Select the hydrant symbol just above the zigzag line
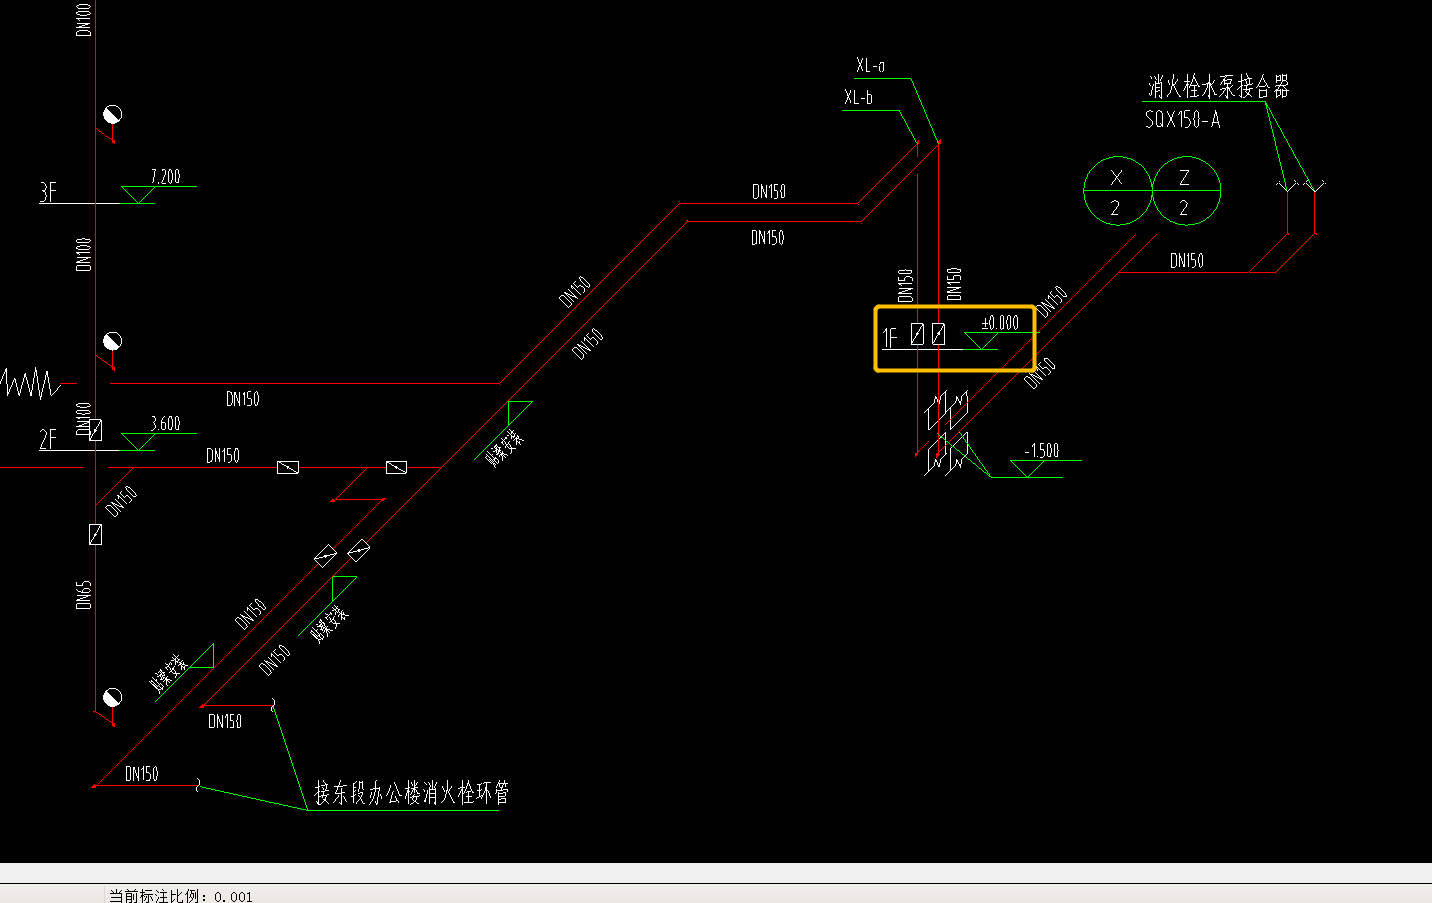The width and height of the screenshot is (1432, 903). click(112, 342)
